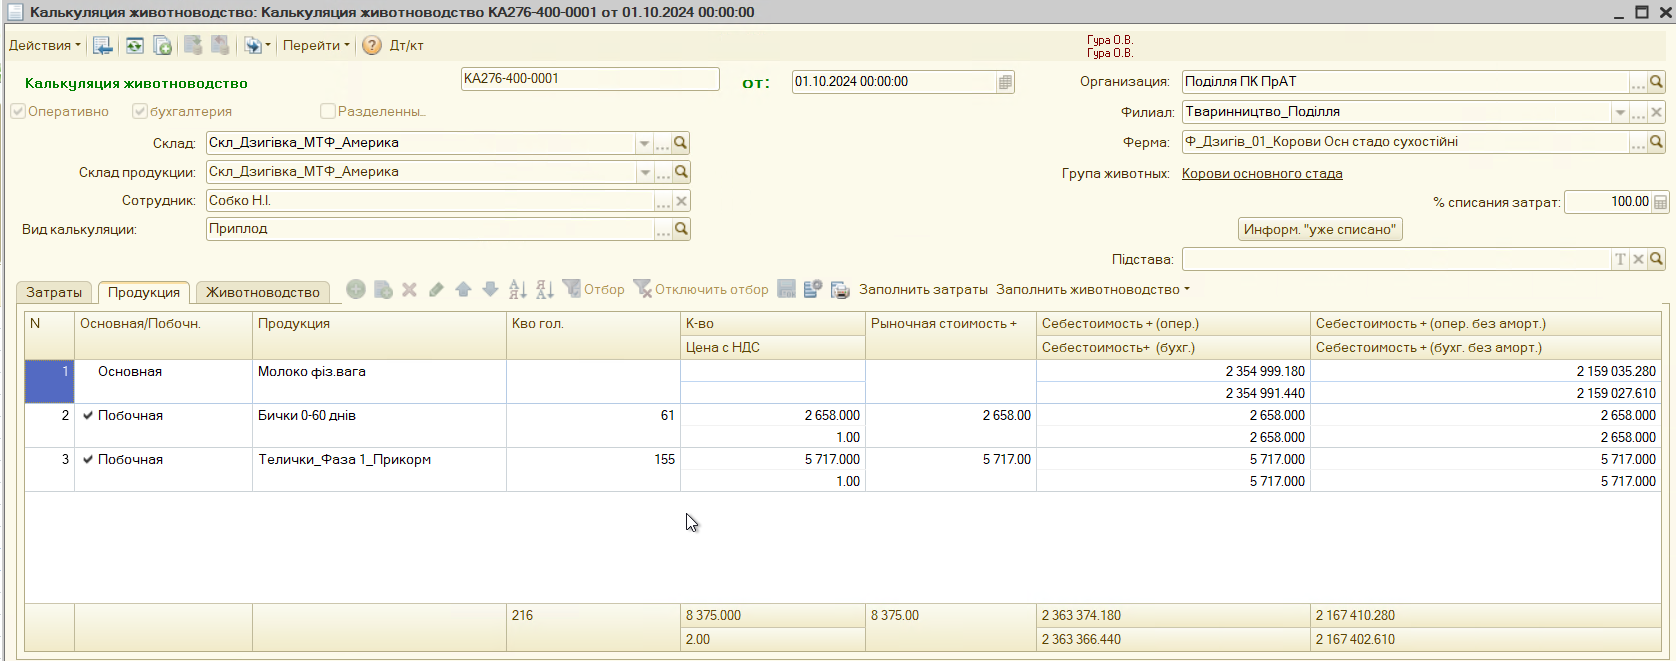Expand the Склад dropdown arrow
The image size is (1676, 661).
[x=644, y=143]
